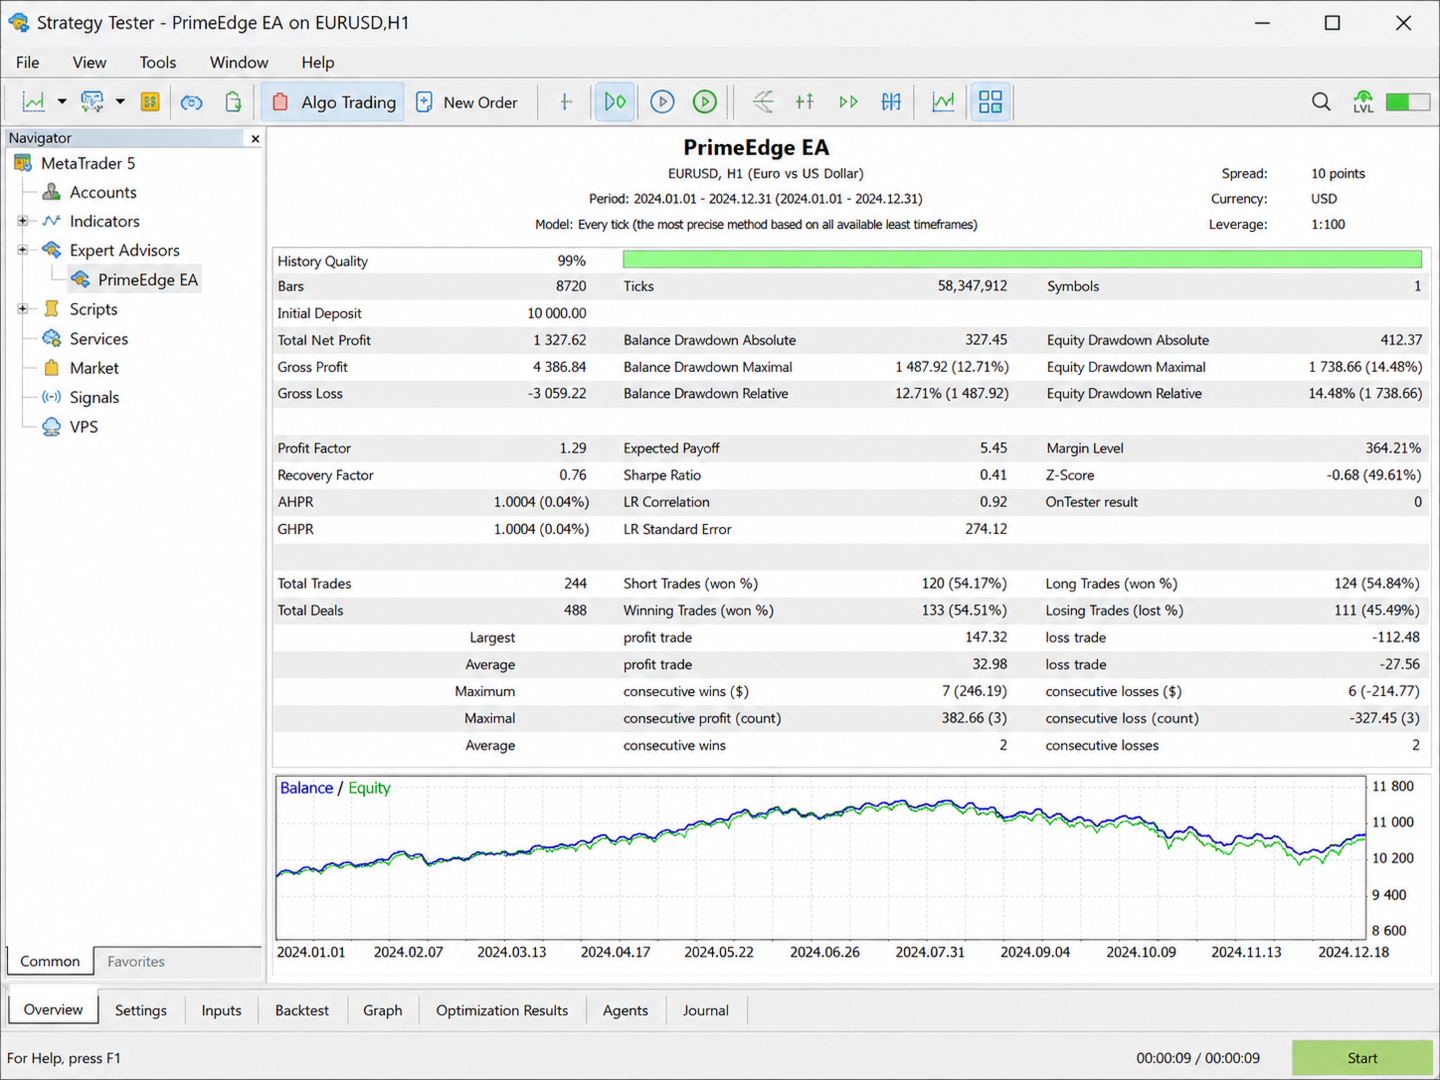Open the signal LVL connection icon
The width and height of the screenshot is (1440, 1080).
click(1363, 102)
